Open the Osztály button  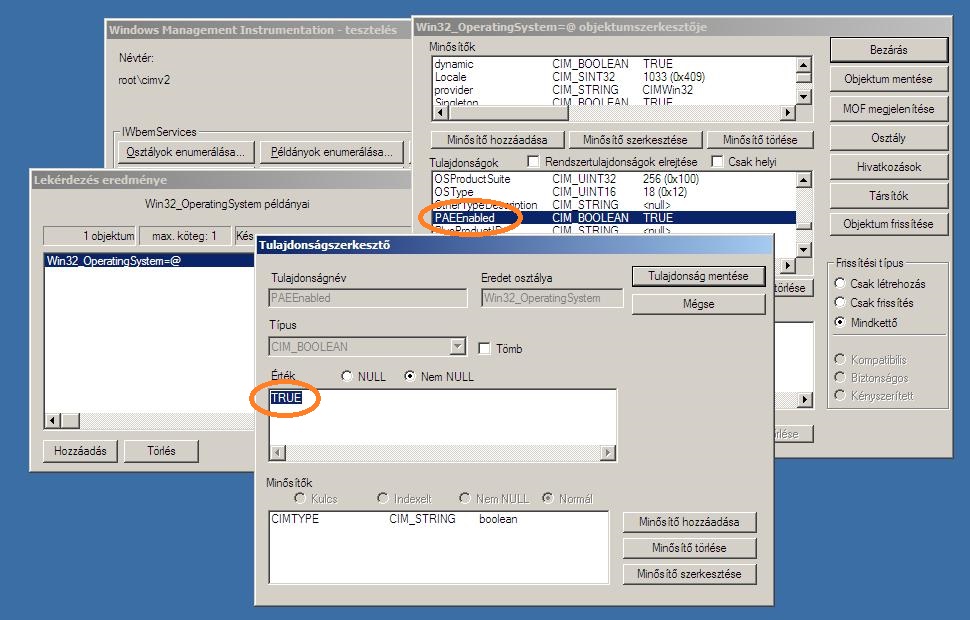pyautogui.click(x=888, y=138)
